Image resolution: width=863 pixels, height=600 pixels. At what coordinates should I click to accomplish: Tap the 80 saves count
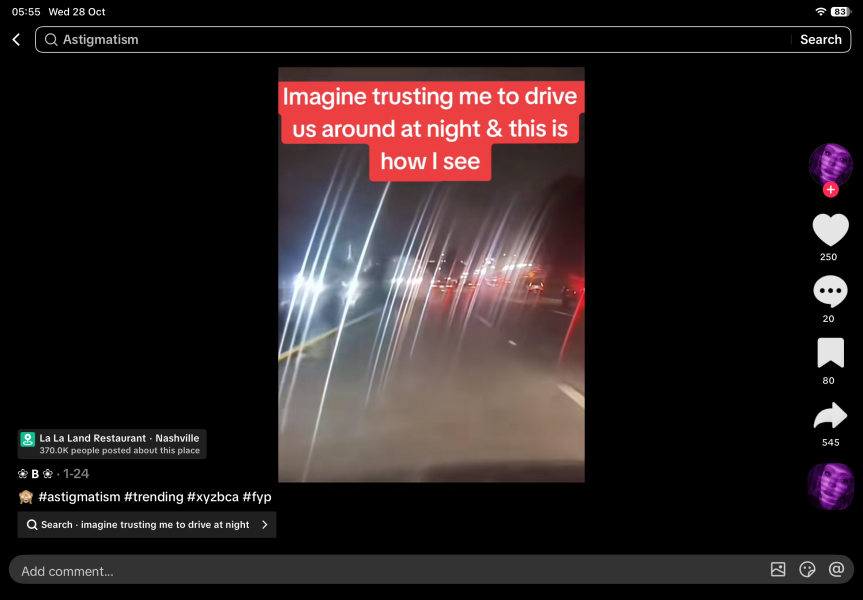[828, 380]
